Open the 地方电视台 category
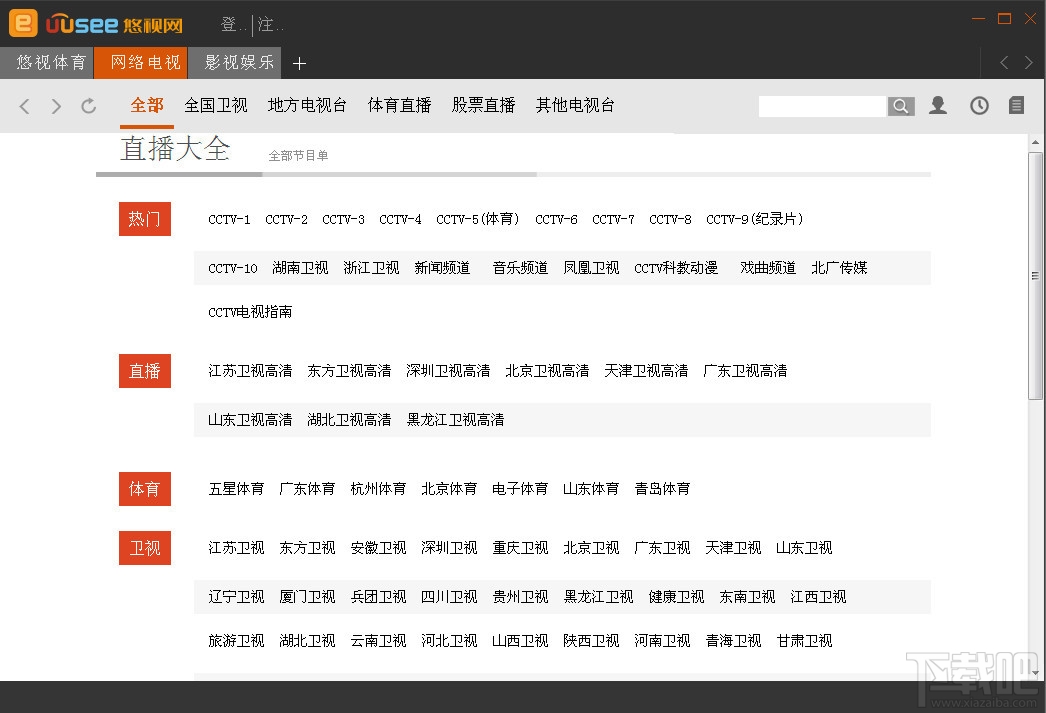This screenshot has height=713, width=1046. coord(307,105)
